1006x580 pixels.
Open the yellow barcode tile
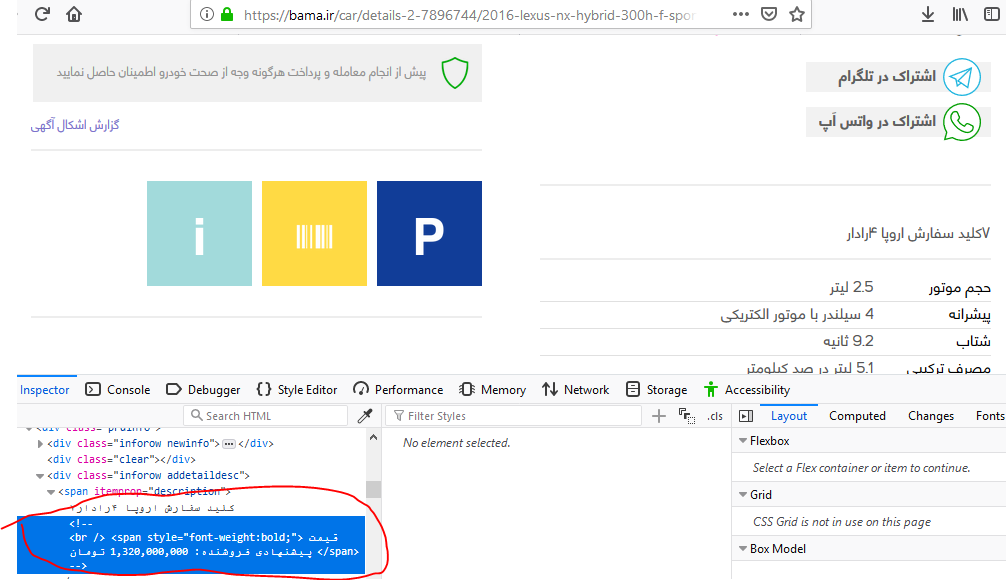pos(314,234)
